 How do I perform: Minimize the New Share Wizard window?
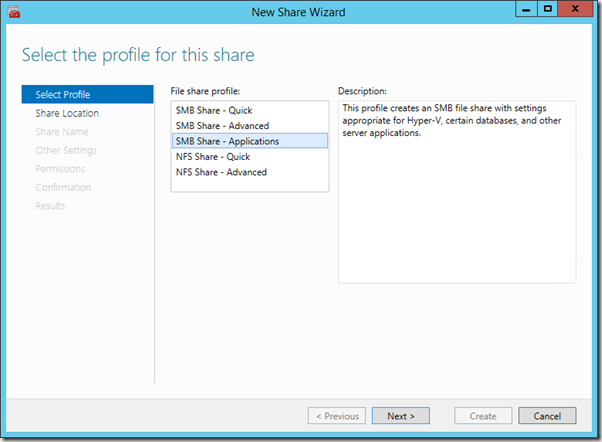coord(526,9)
